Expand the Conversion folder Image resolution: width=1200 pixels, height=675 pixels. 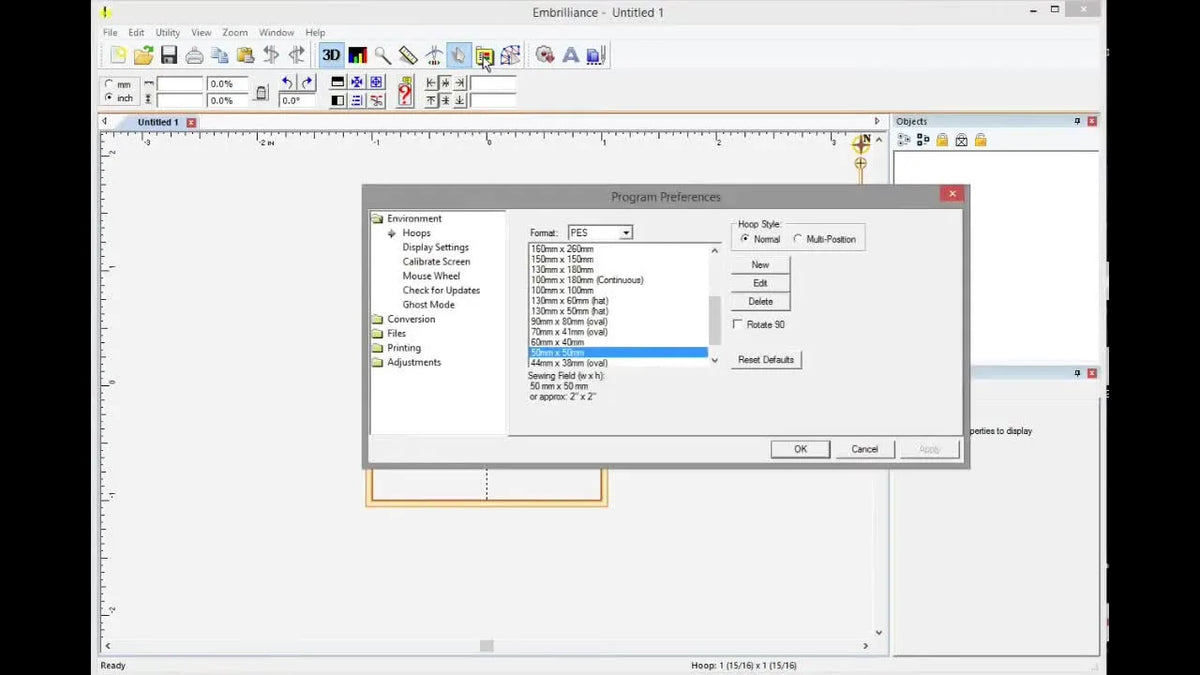coord(377,319)
